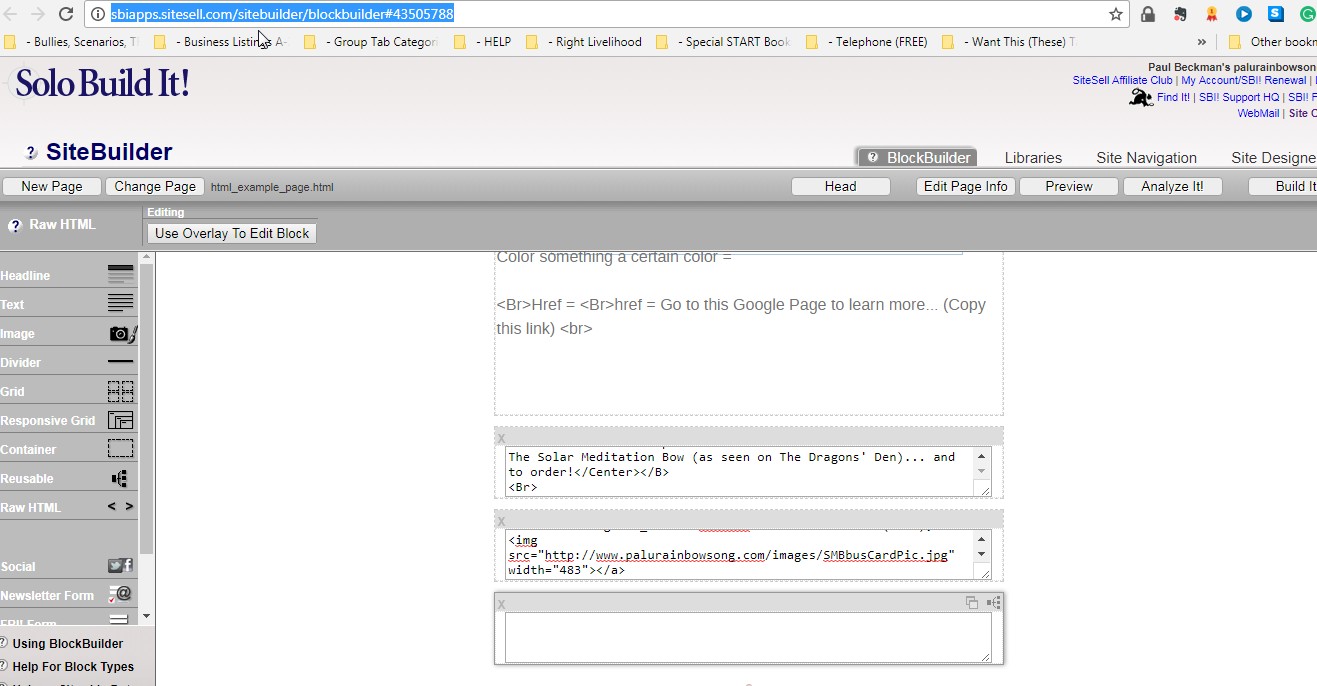The image size is (1317, 686).
Task: Open the Site Designer tab
Action: click(x=1274, y=158)
